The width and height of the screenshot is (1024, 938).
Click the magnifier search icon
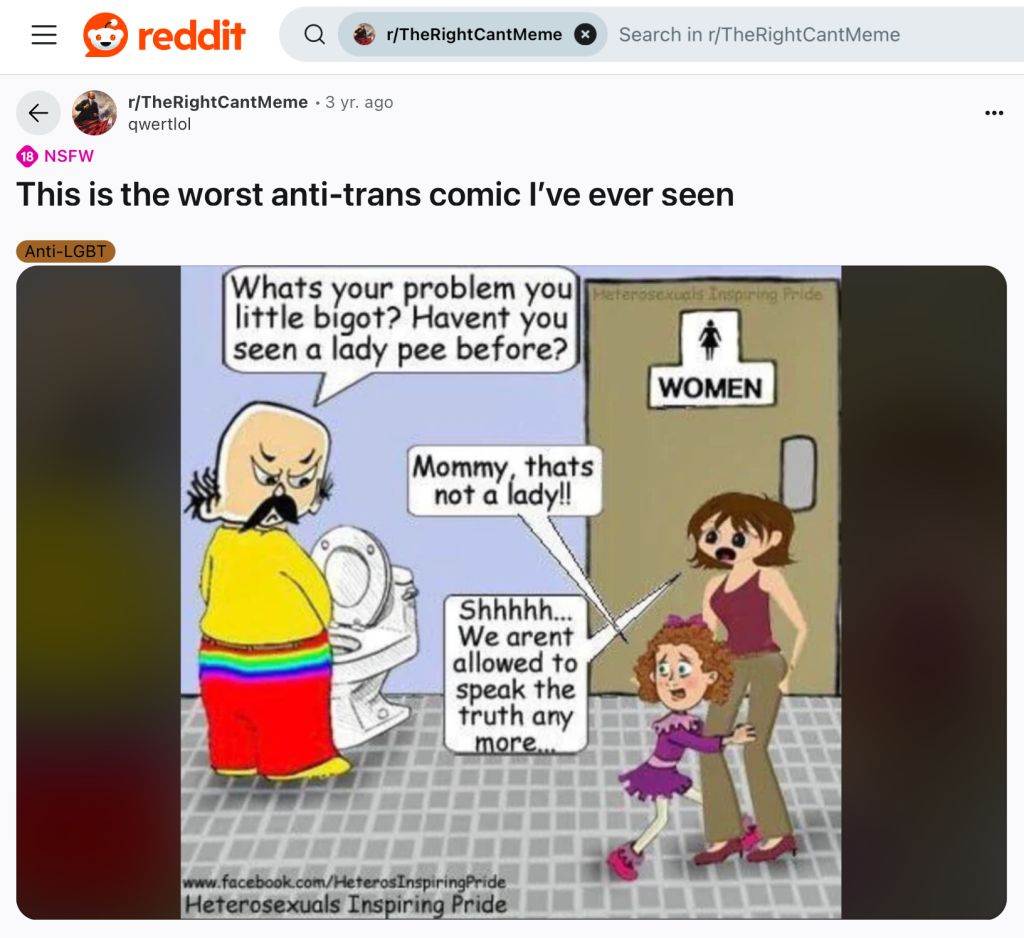pyautogui.click(x=314, y=34)
